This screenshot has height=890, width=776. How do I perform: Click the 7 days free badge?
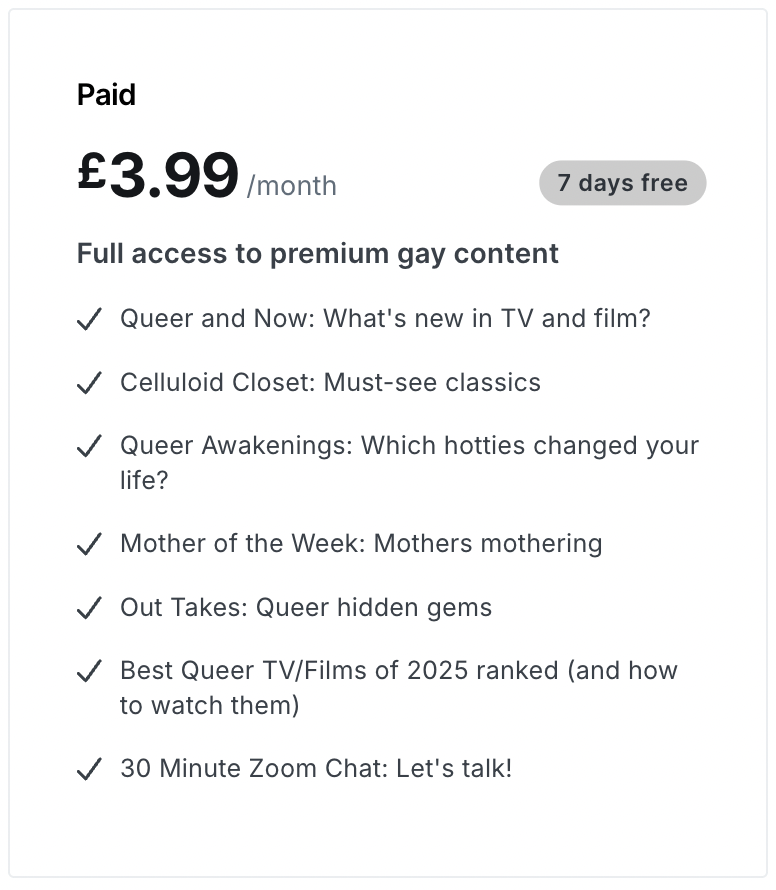click(622, 183)
